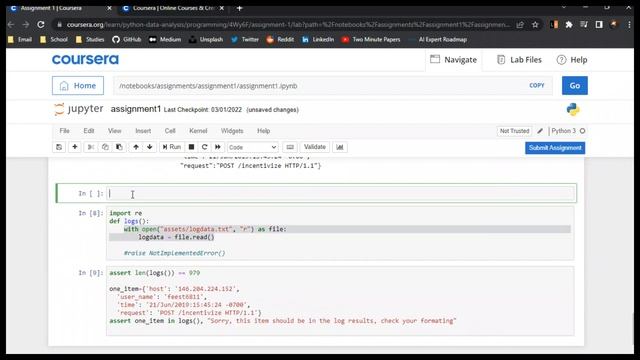Restart the kernel with the circular arrow icon

point(204,147)
